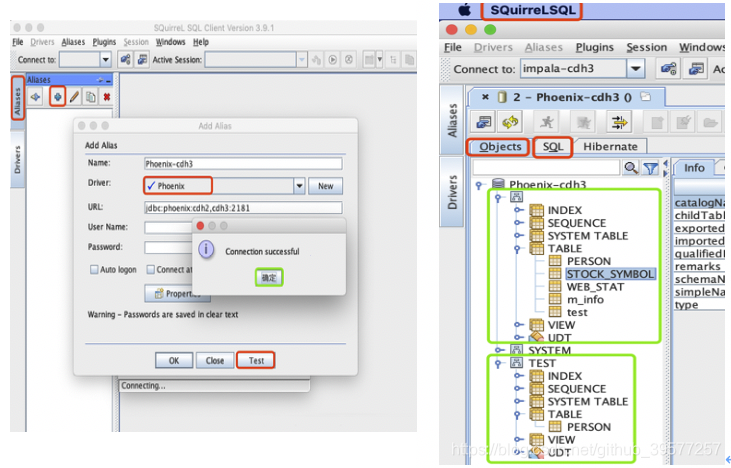
Task: Open Session menu beside impala-cdh3 window's Plugins
Action: point(646,47)
